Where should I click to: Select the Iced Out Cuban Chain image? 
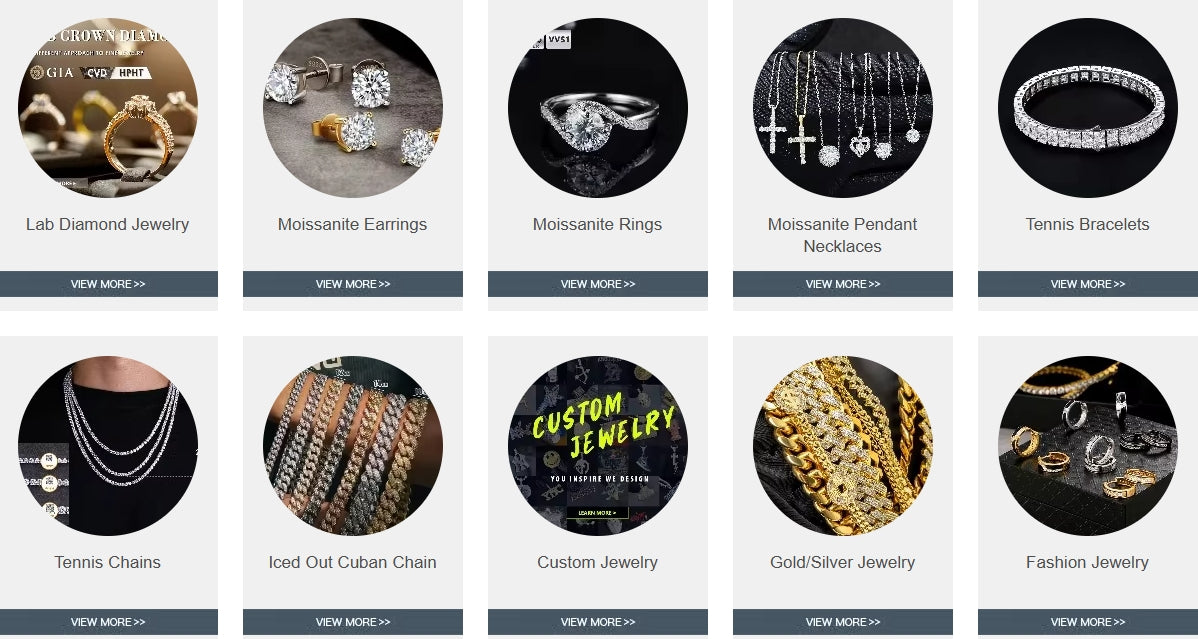click(353, 446)
